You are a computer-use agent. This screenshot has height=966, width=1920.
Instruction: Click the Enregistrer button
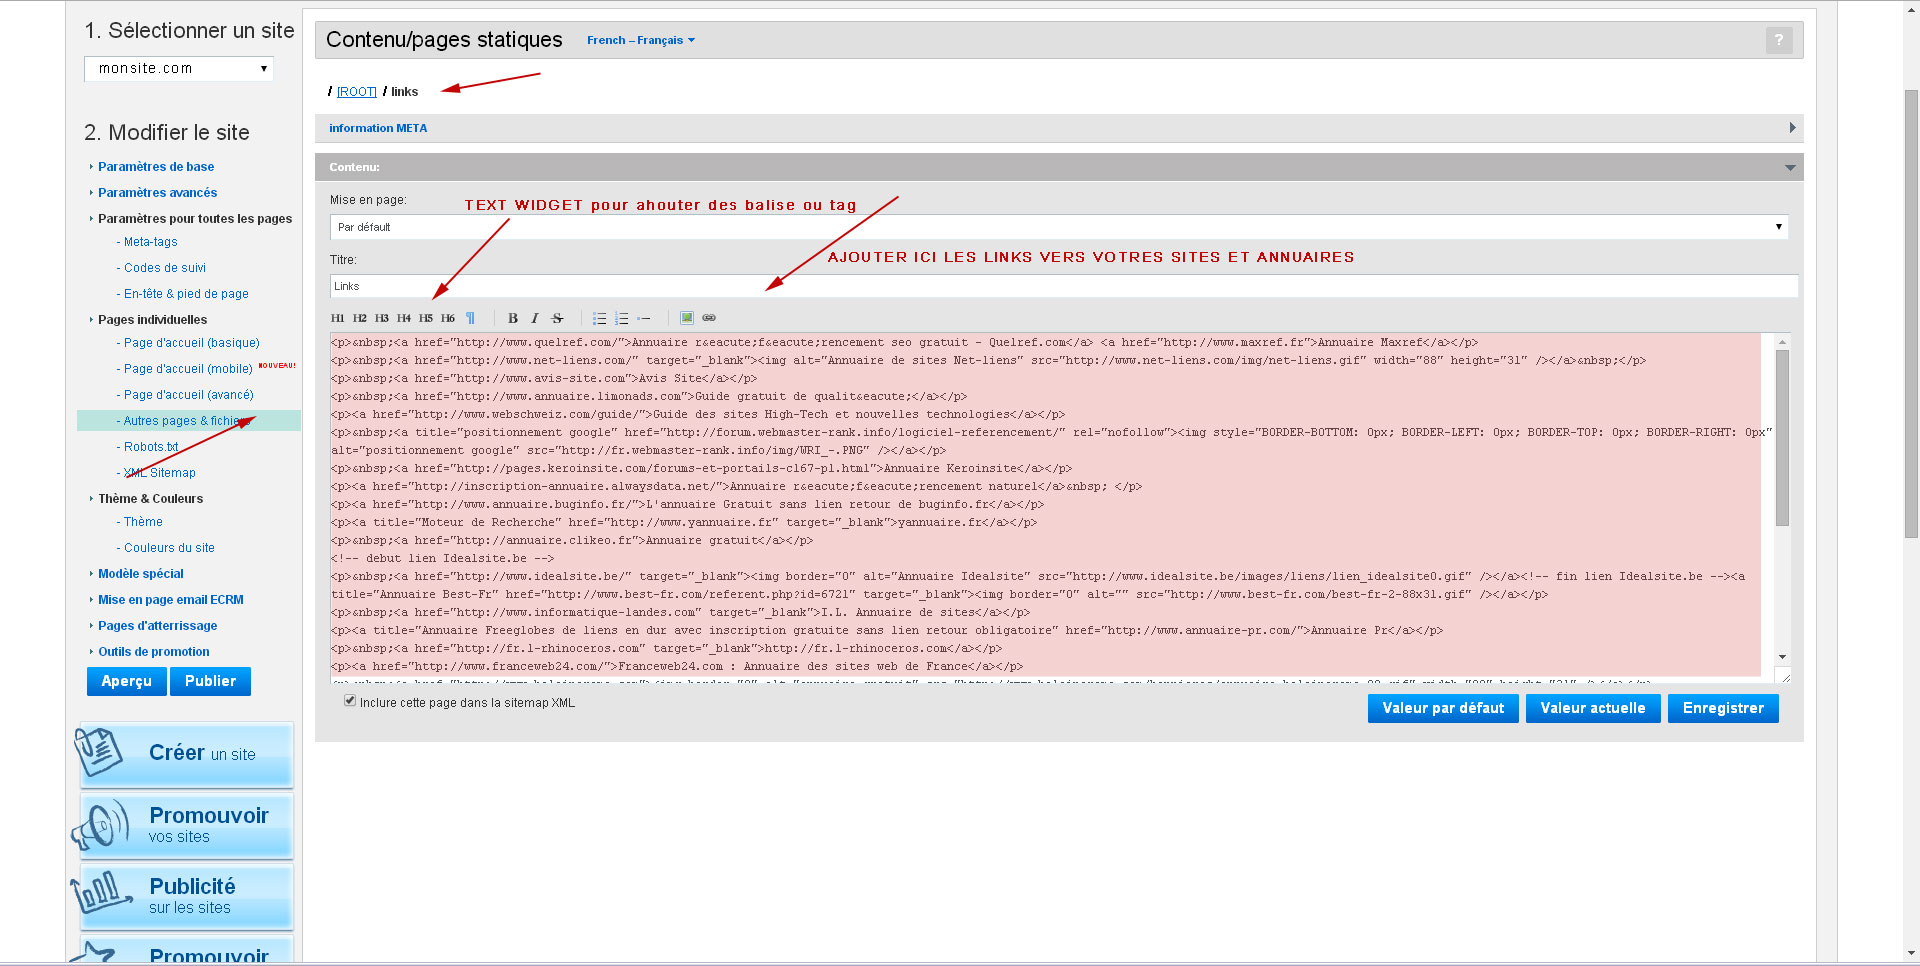[x=1723, y=708]
